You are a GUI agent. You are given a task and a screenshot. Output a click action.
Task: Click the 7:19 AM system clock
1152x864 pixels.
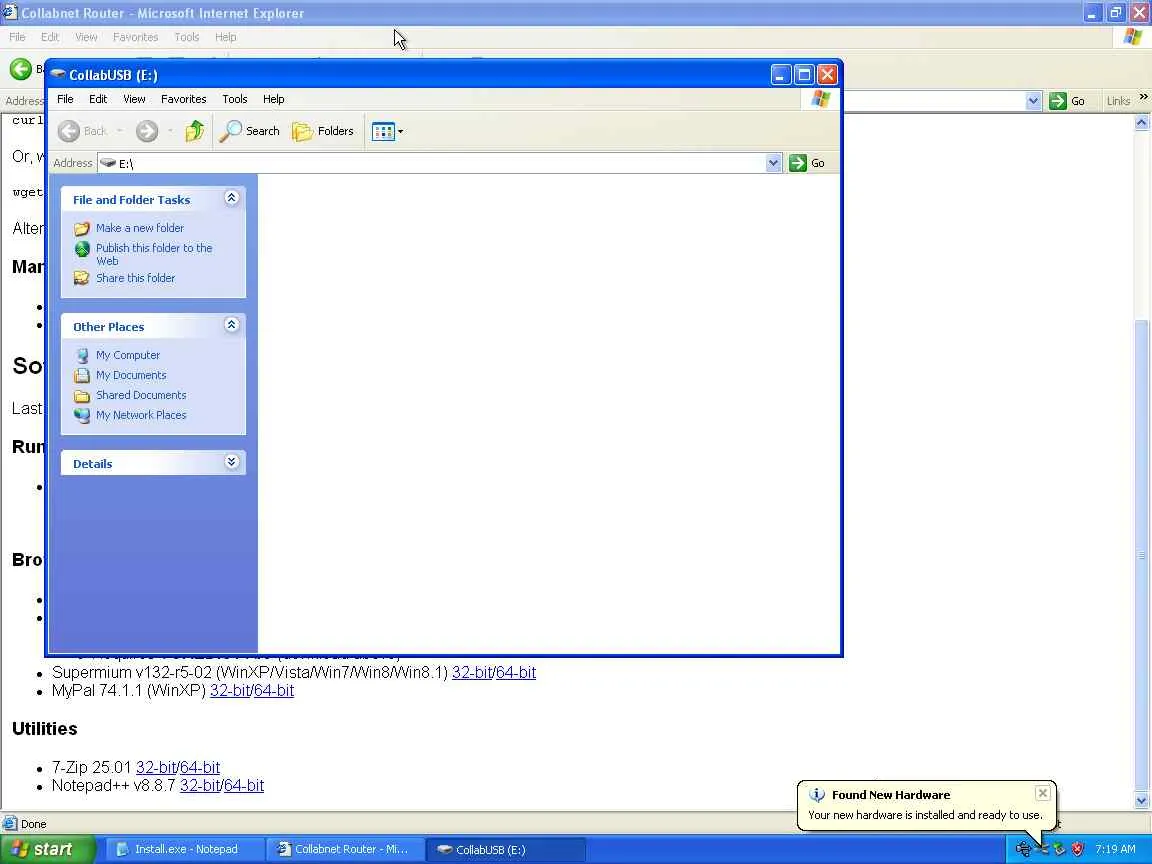click(1115, 849)
